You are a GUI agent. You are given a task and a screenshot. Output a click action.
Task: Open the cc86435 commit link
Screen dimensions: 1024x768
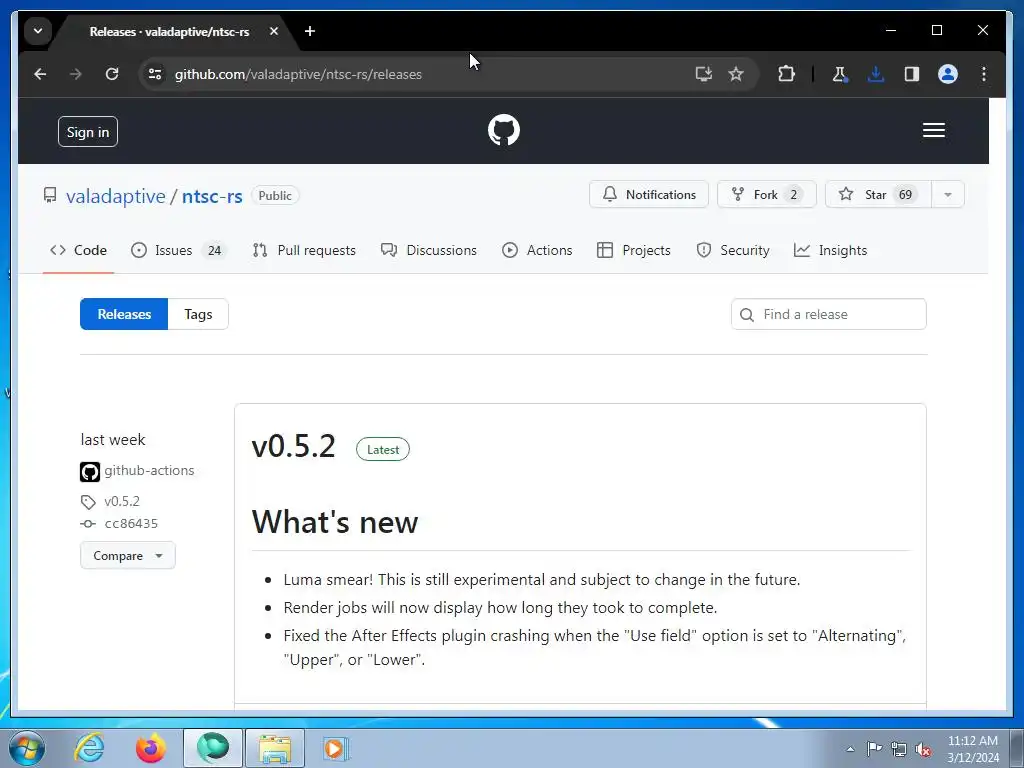tap(131, 524)
